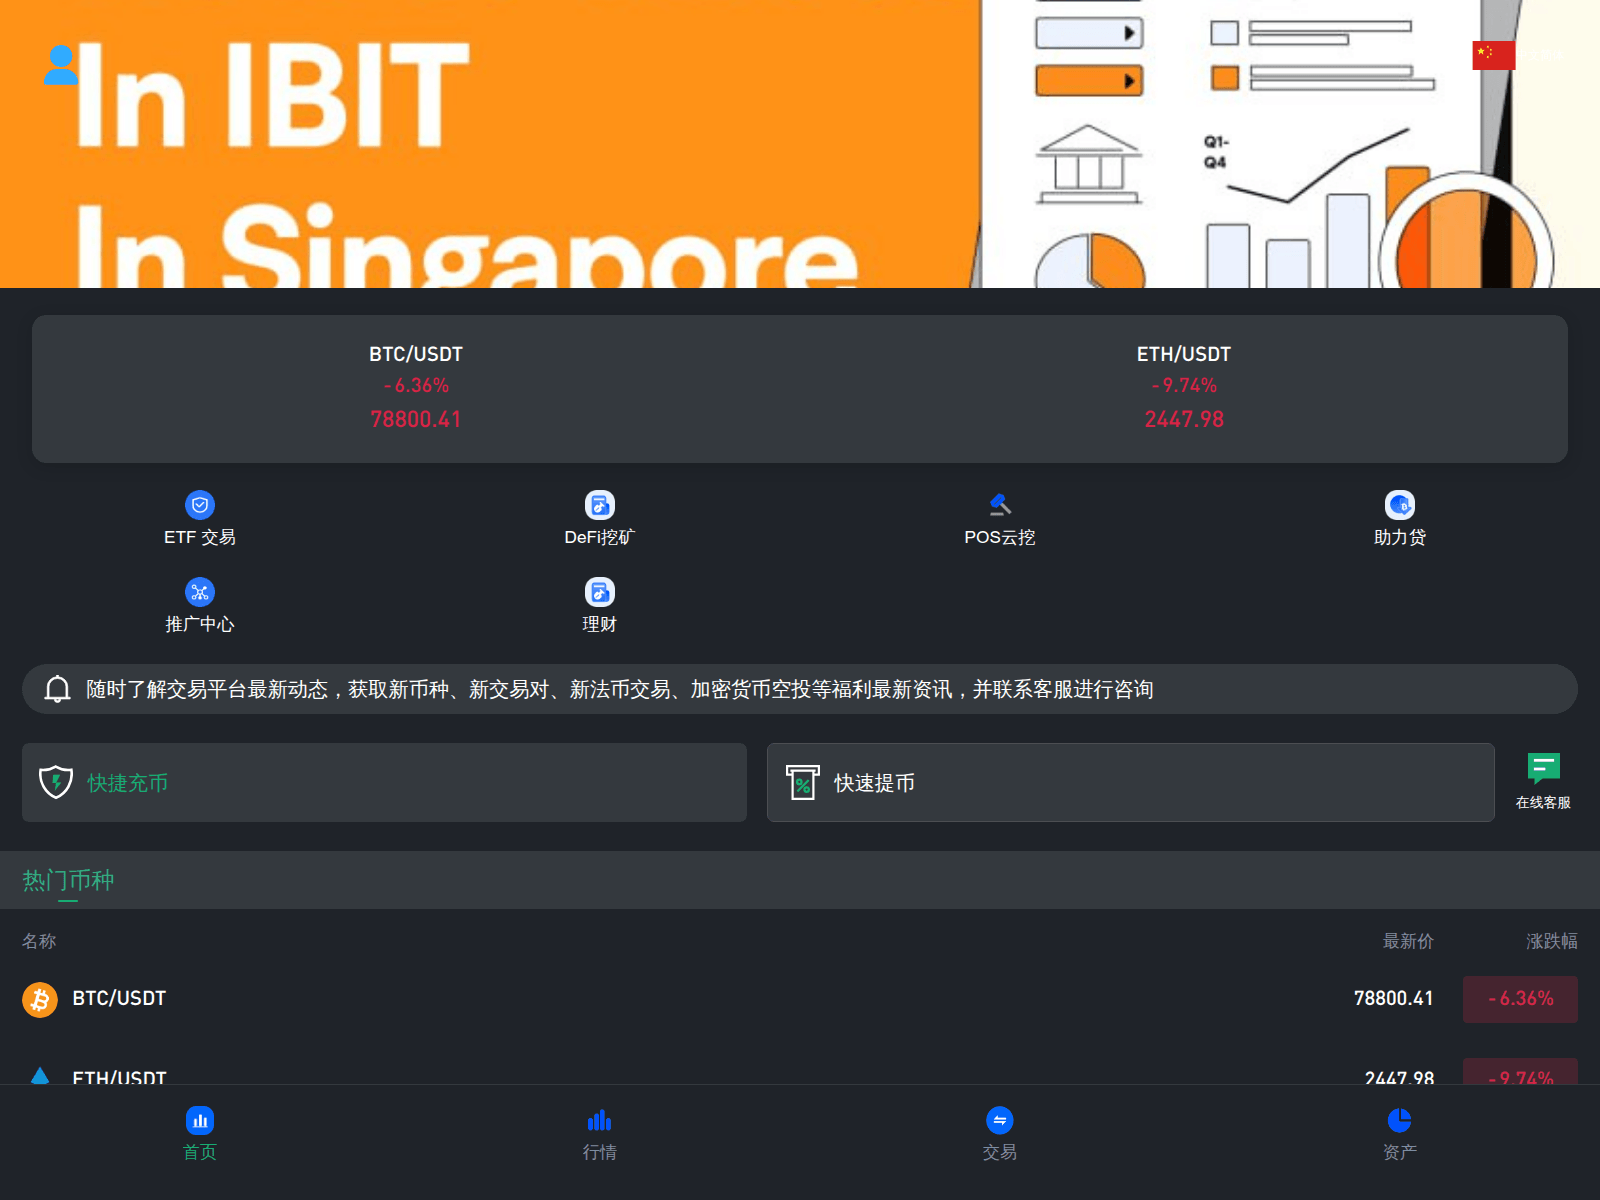This screenshot has height=1200, width=1600.
Task: Open ETF 交易 shield icon
Action: (200, 505)
